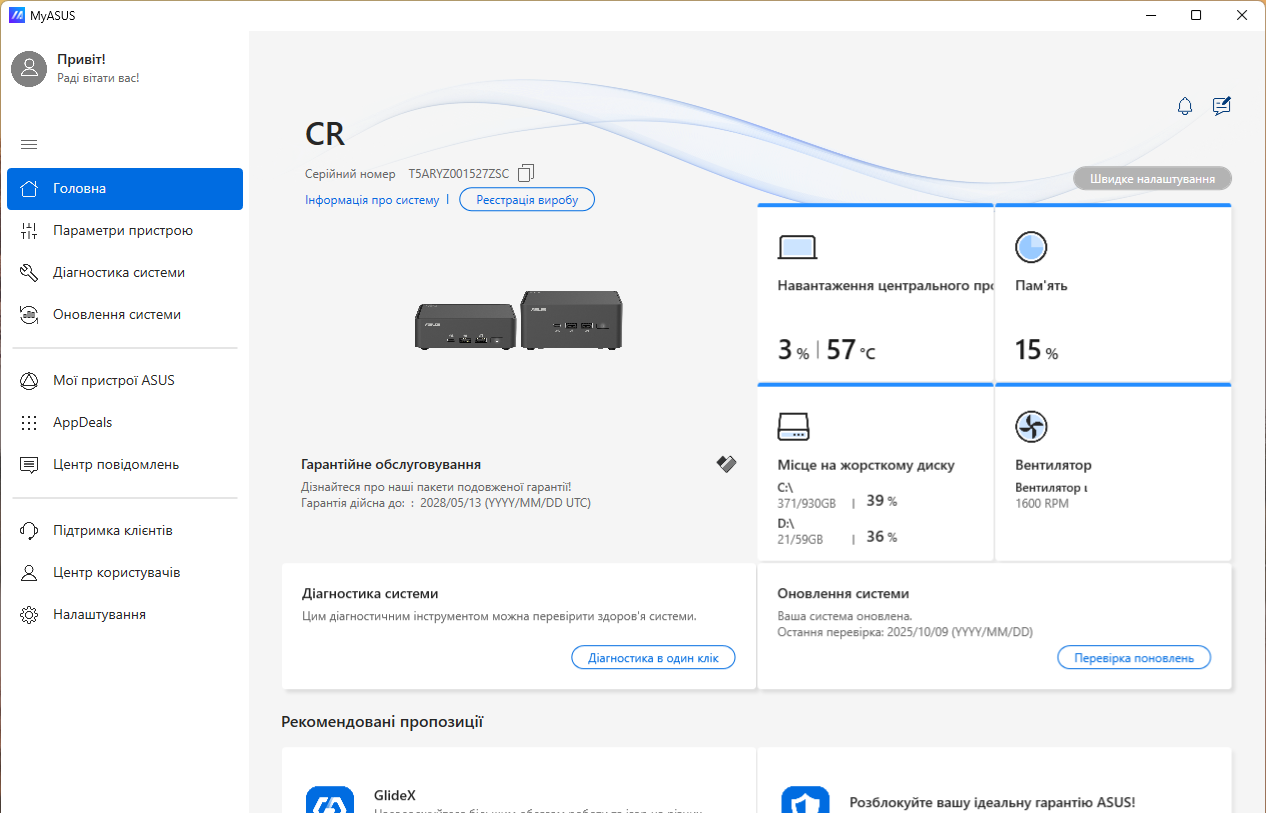This screenshot has height=813, width=1266.
Task: Run Діагностика в один клік
Action: [653, 658]
